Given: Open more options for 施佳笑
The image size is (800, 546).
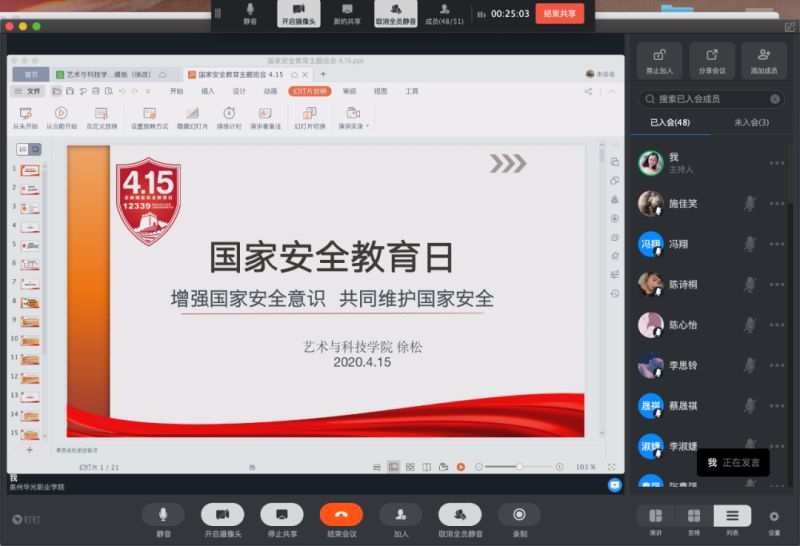Looking at the screenshot, I should [x=777, y=204].
